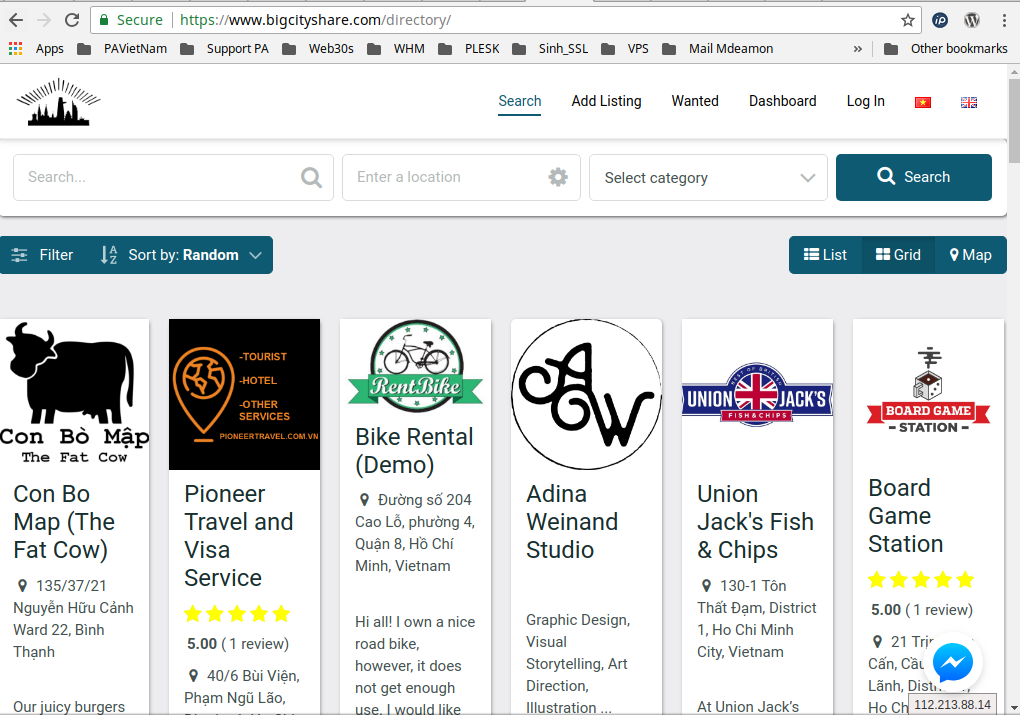Open the Wanted nav item
Screen dimensions: 1020x715
point(695,101)
